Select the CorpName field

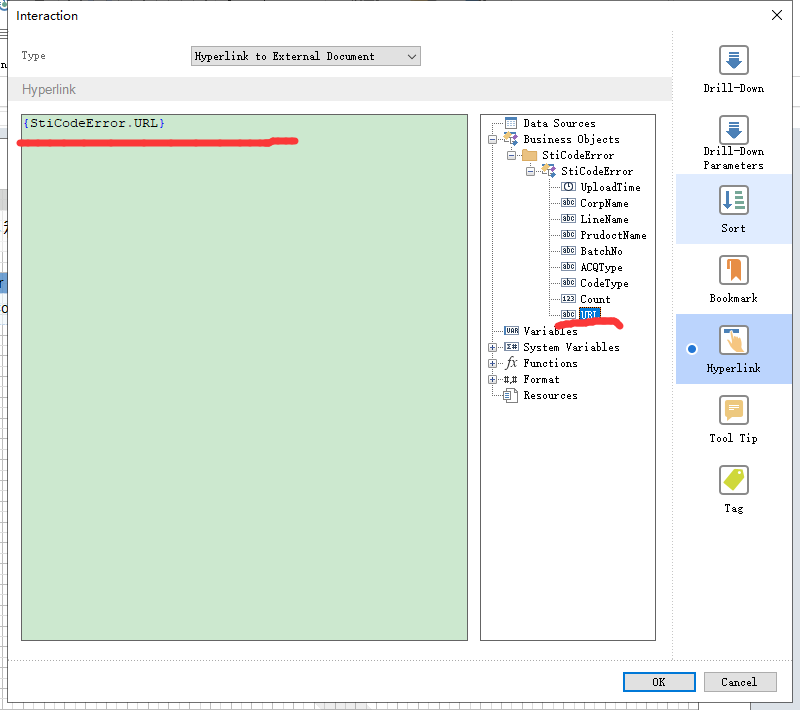click(x=604, y=204)
